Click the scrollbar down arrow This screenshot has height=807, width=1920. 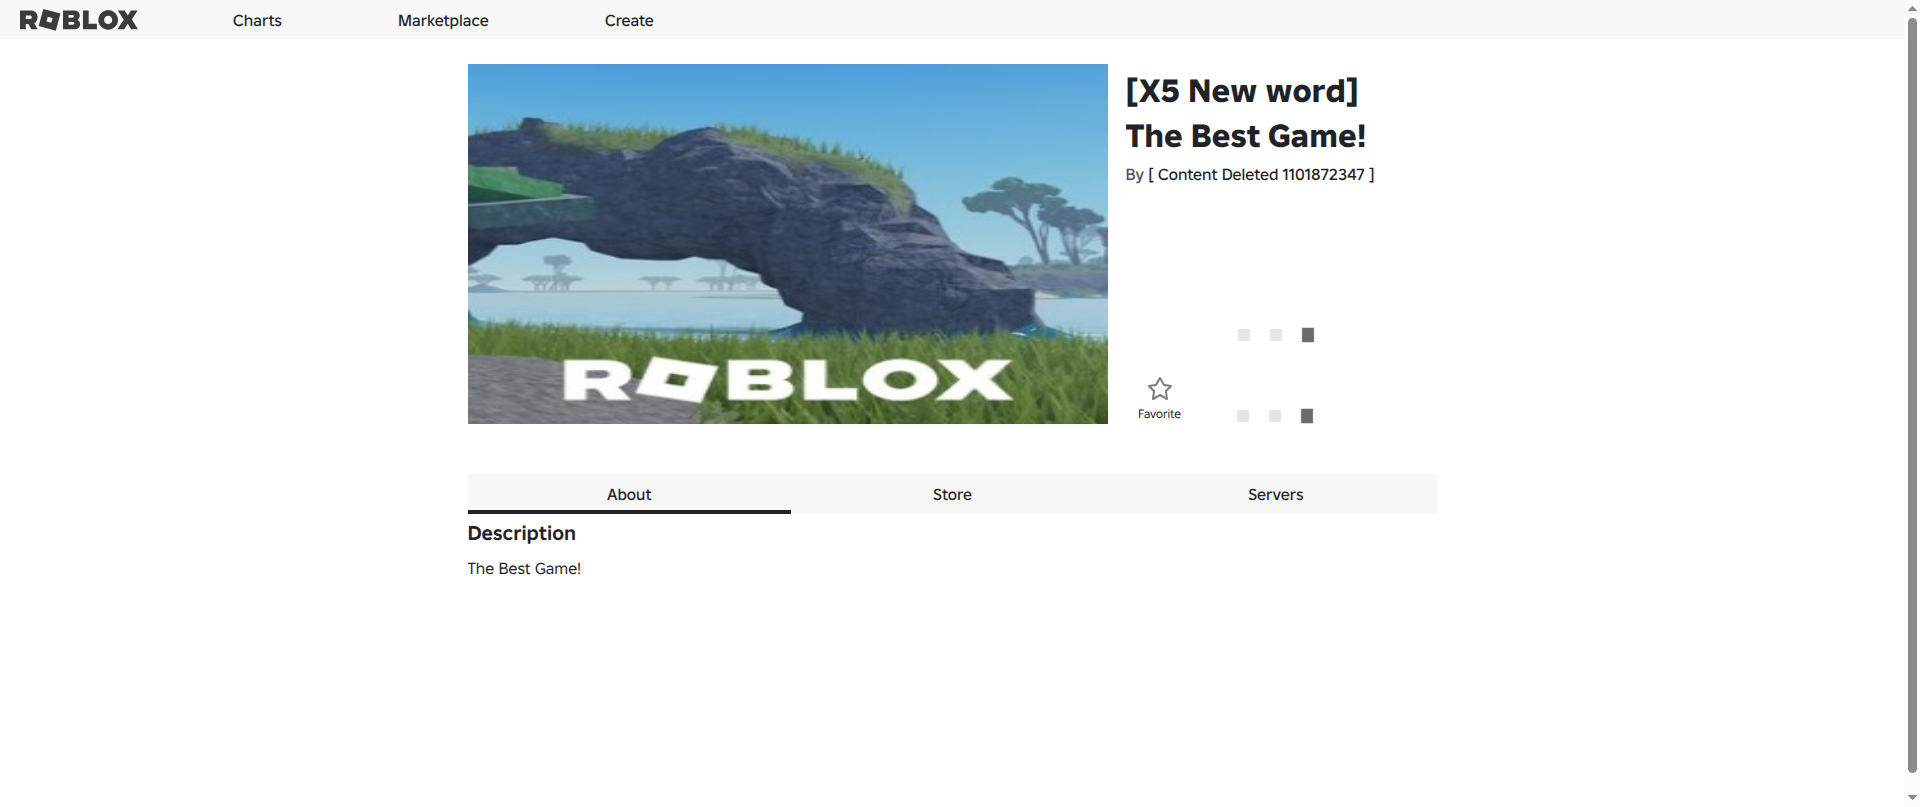tap(1912, 798)
